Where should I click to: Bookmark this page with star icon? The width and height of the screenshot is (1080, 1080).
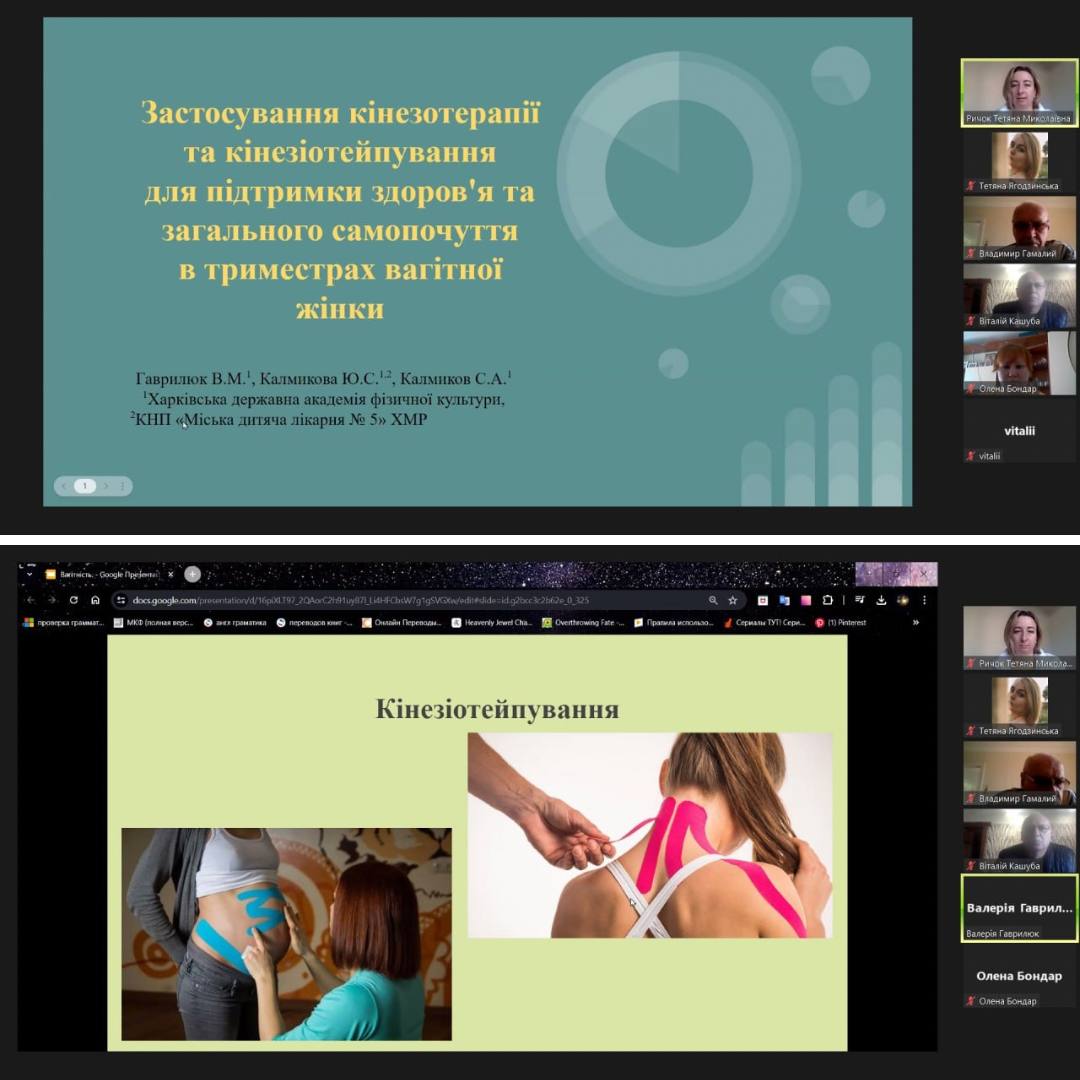click(x=733, y=600)
